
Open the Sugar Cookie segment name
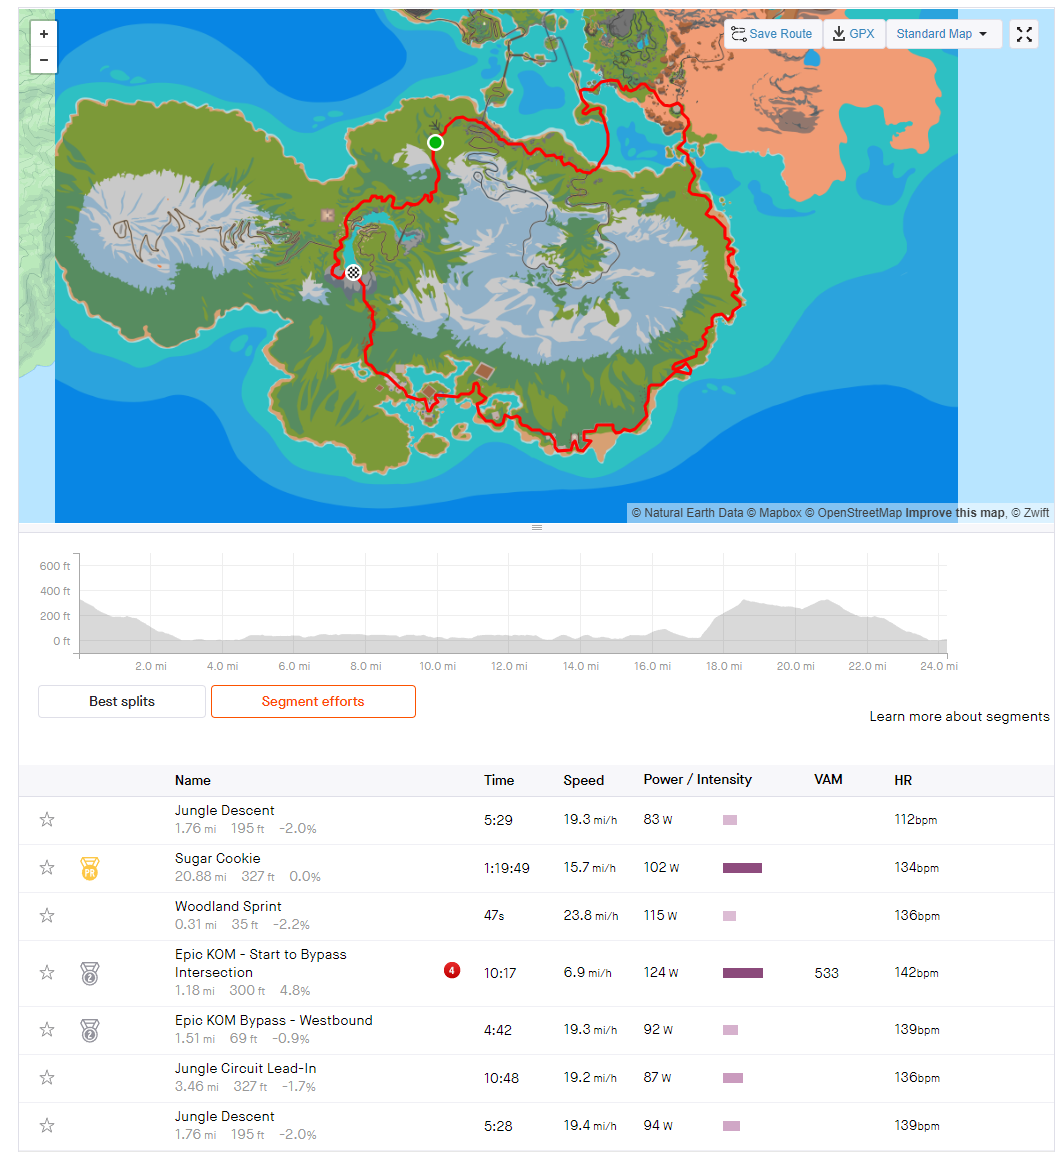click(217, 858)
